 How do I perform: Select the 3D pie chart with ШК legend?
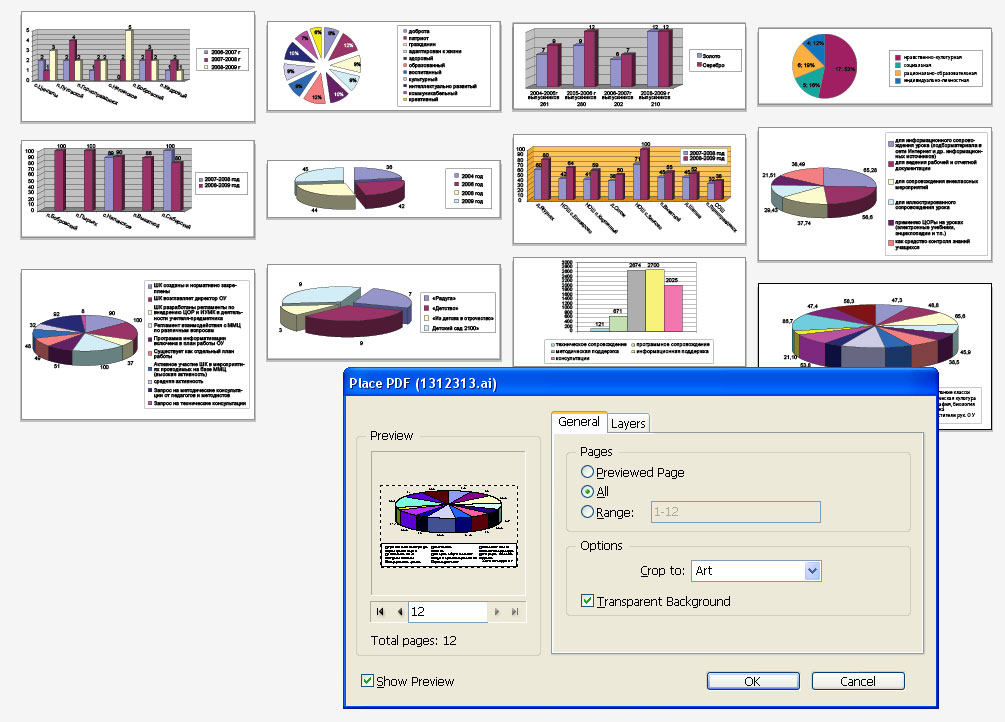click(x=138, y=345)
